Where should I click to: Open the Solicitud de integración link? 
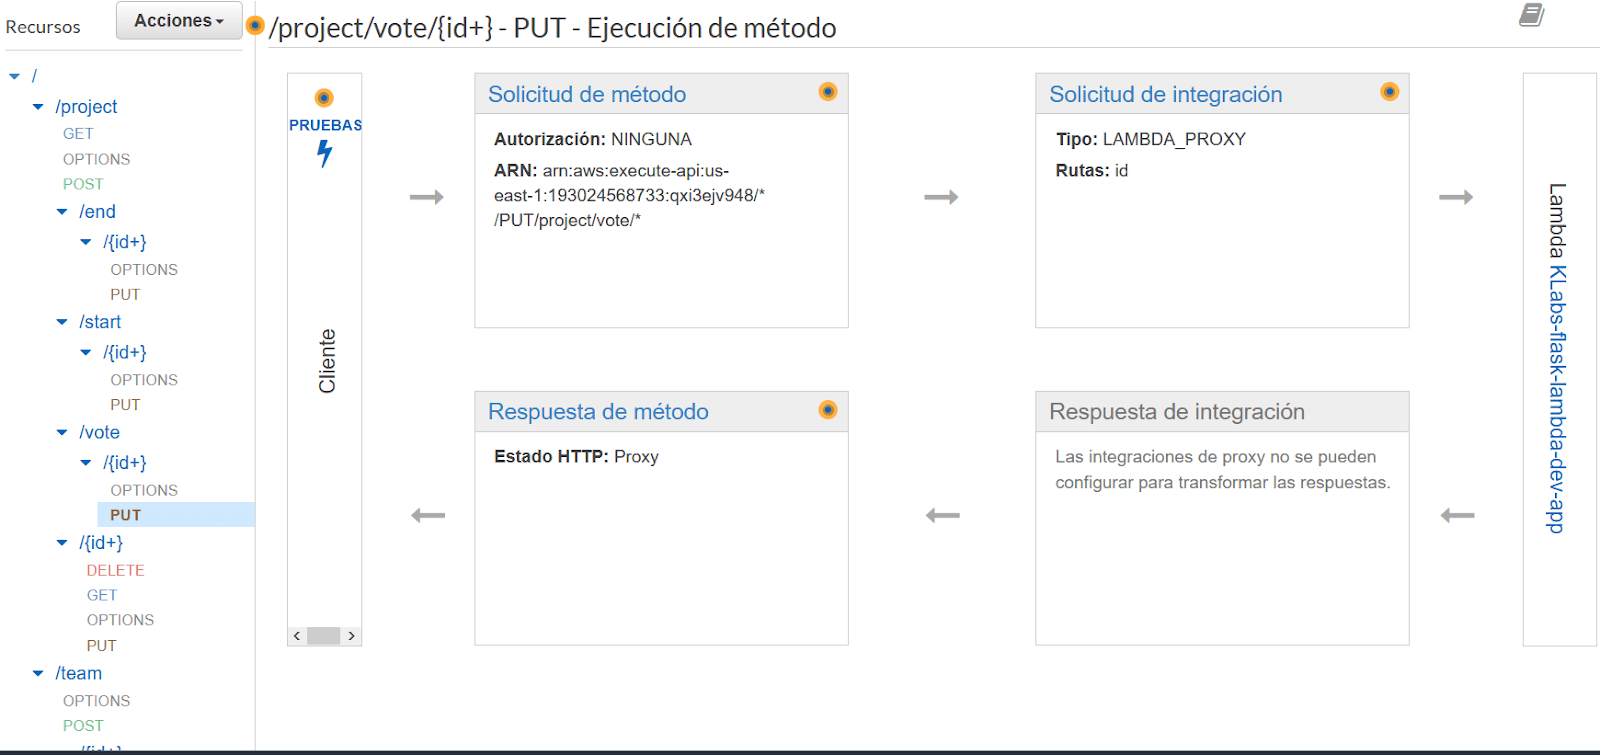coord(1165,94)
